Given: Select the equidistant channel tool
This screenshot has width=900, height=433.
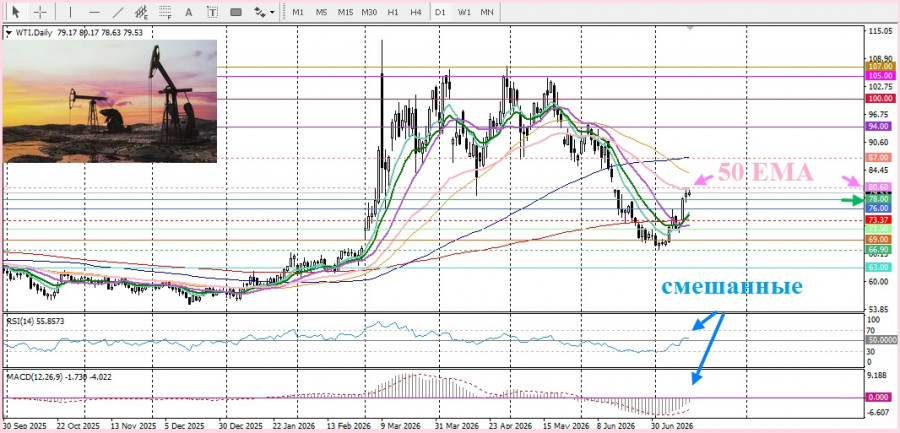Looking at the screenshot, I should [141, 11].
